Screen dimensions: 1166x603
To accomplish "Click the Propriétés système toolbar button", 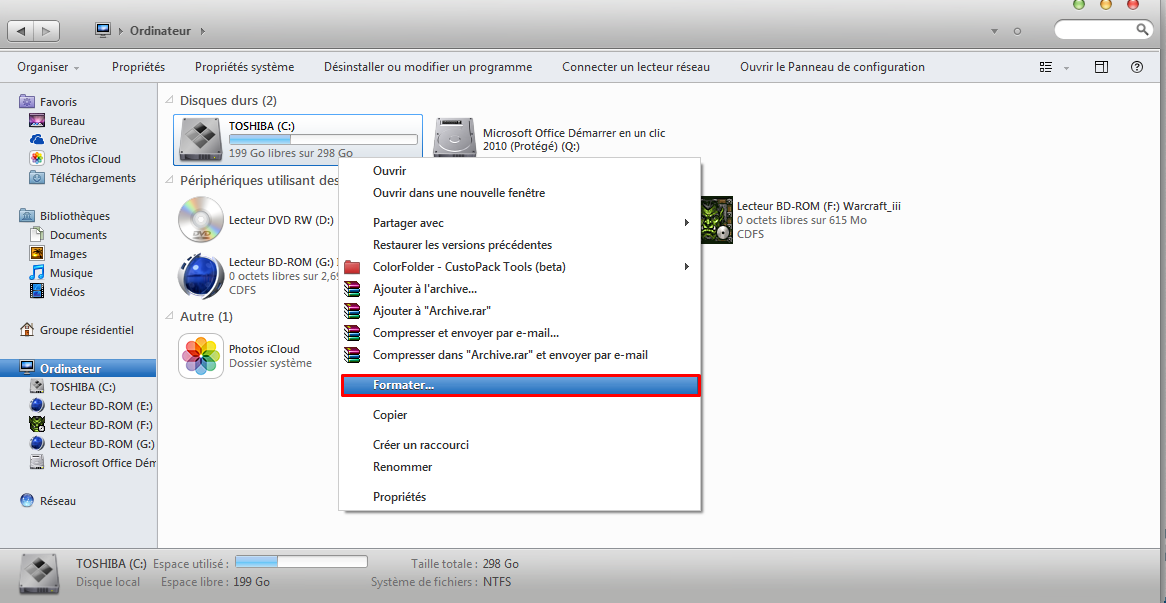I will [x=245, y=67].
